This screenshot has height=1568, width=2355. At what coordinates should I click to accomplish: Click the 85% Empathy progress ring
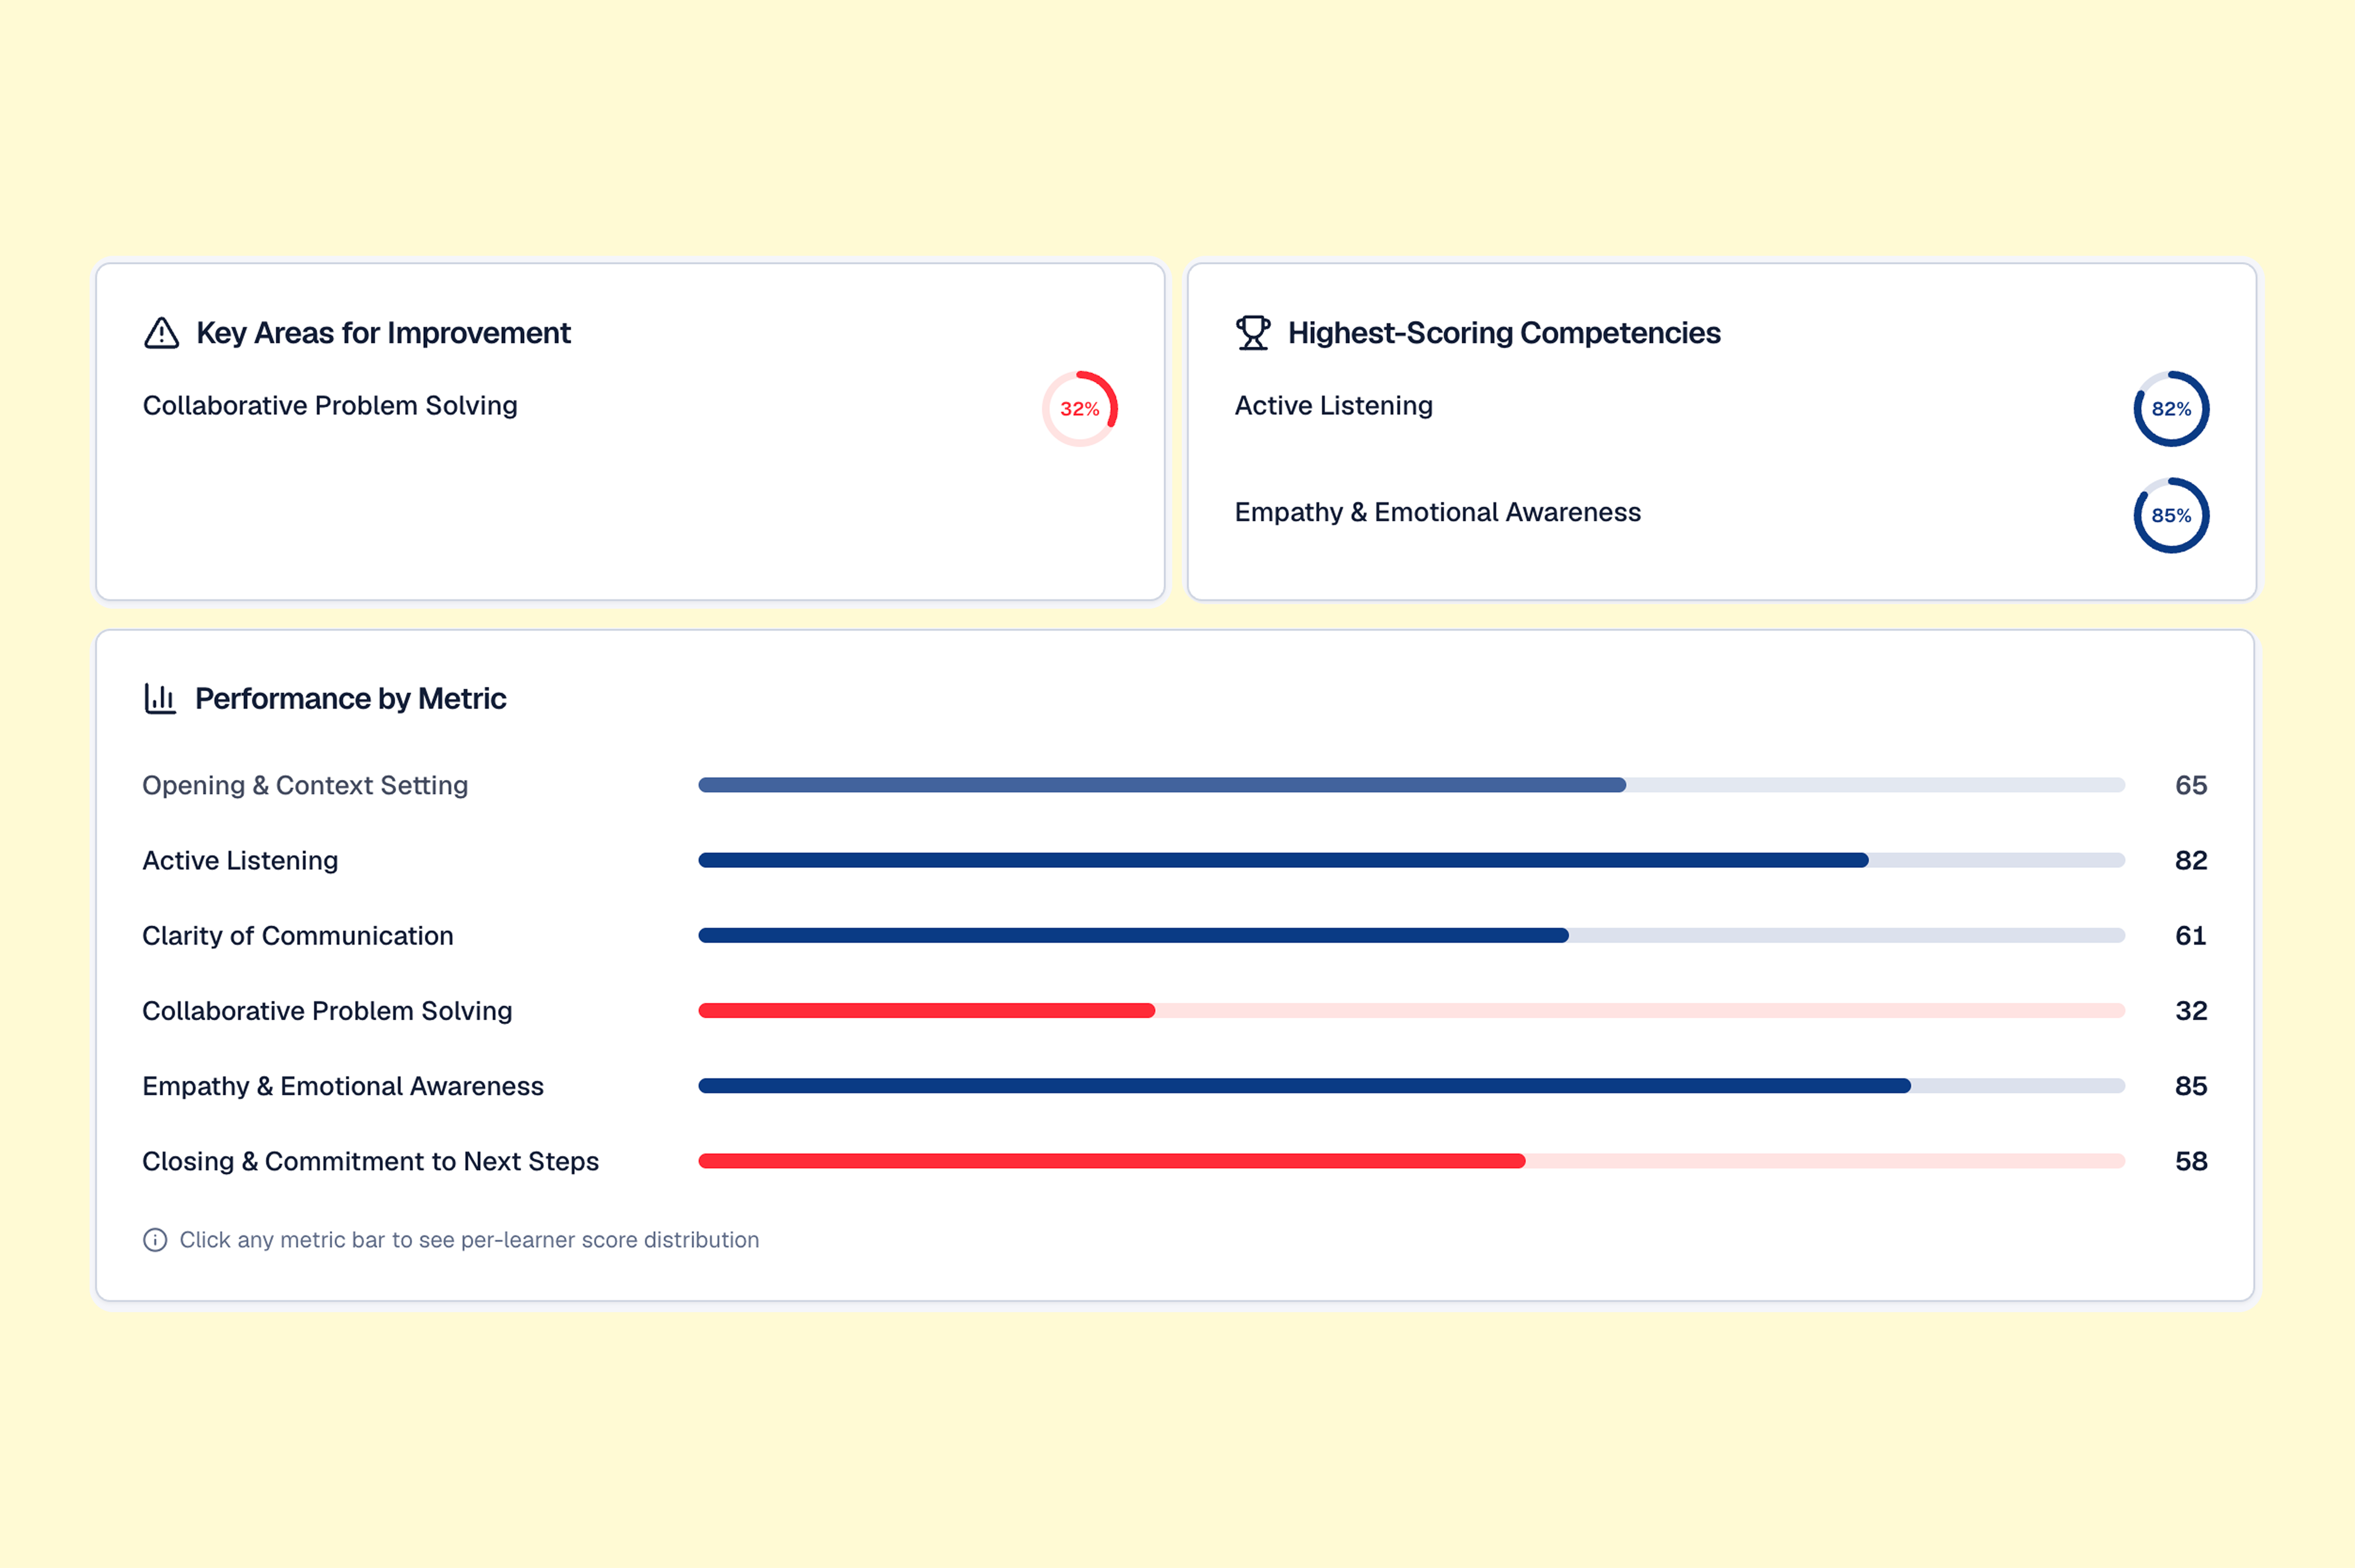(x=2171, y=516)
